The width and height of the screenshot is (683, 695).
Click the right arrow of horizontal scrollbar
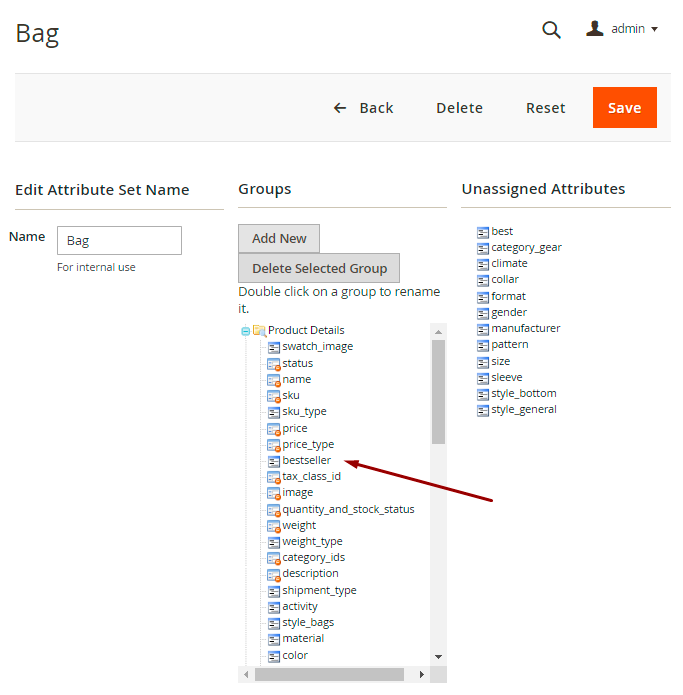[x=422, y=675]
